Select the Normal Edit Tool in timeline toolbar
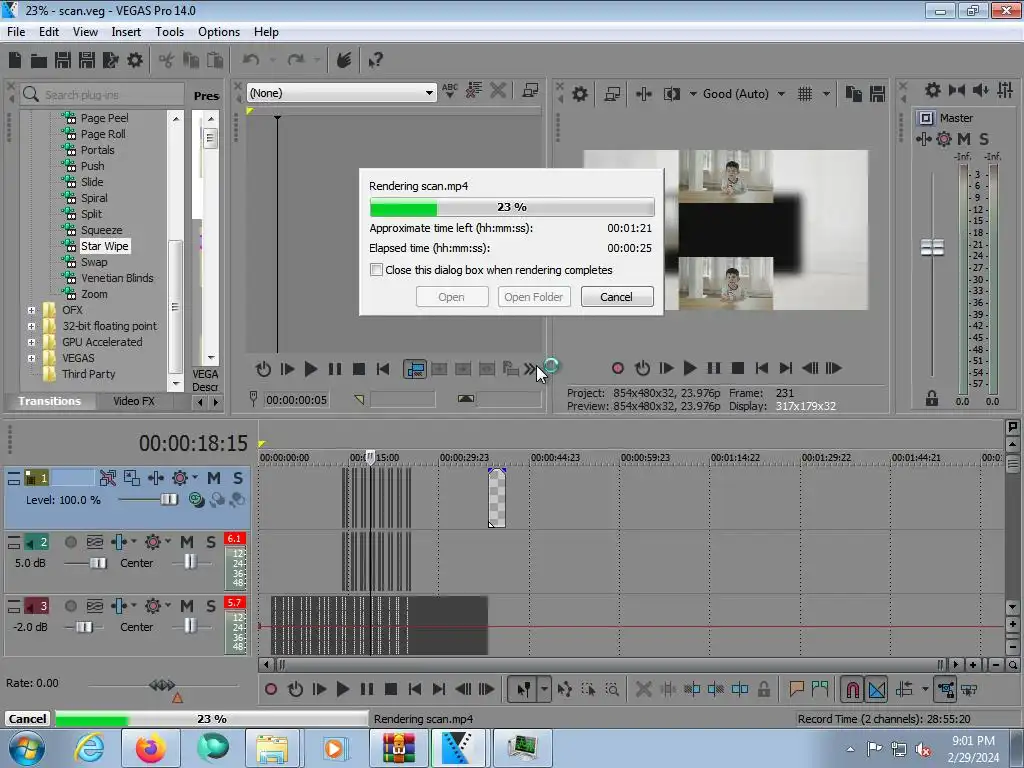This screenshot has height=768, width=1024. [x=524, y=689]
